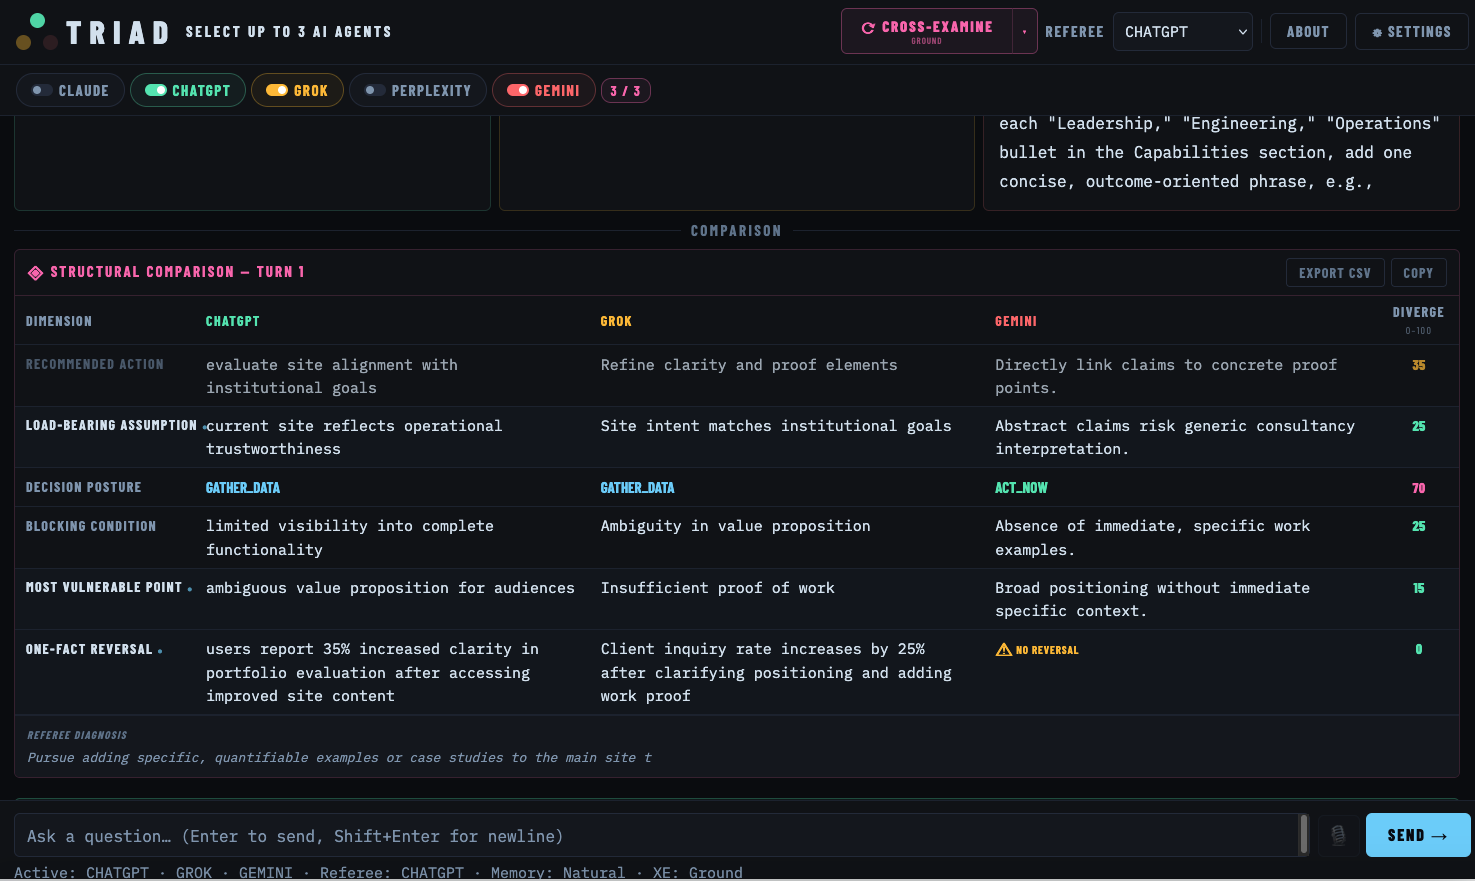Open the Cross-Examine mode dropdown arrow

tap(1025, 31)
